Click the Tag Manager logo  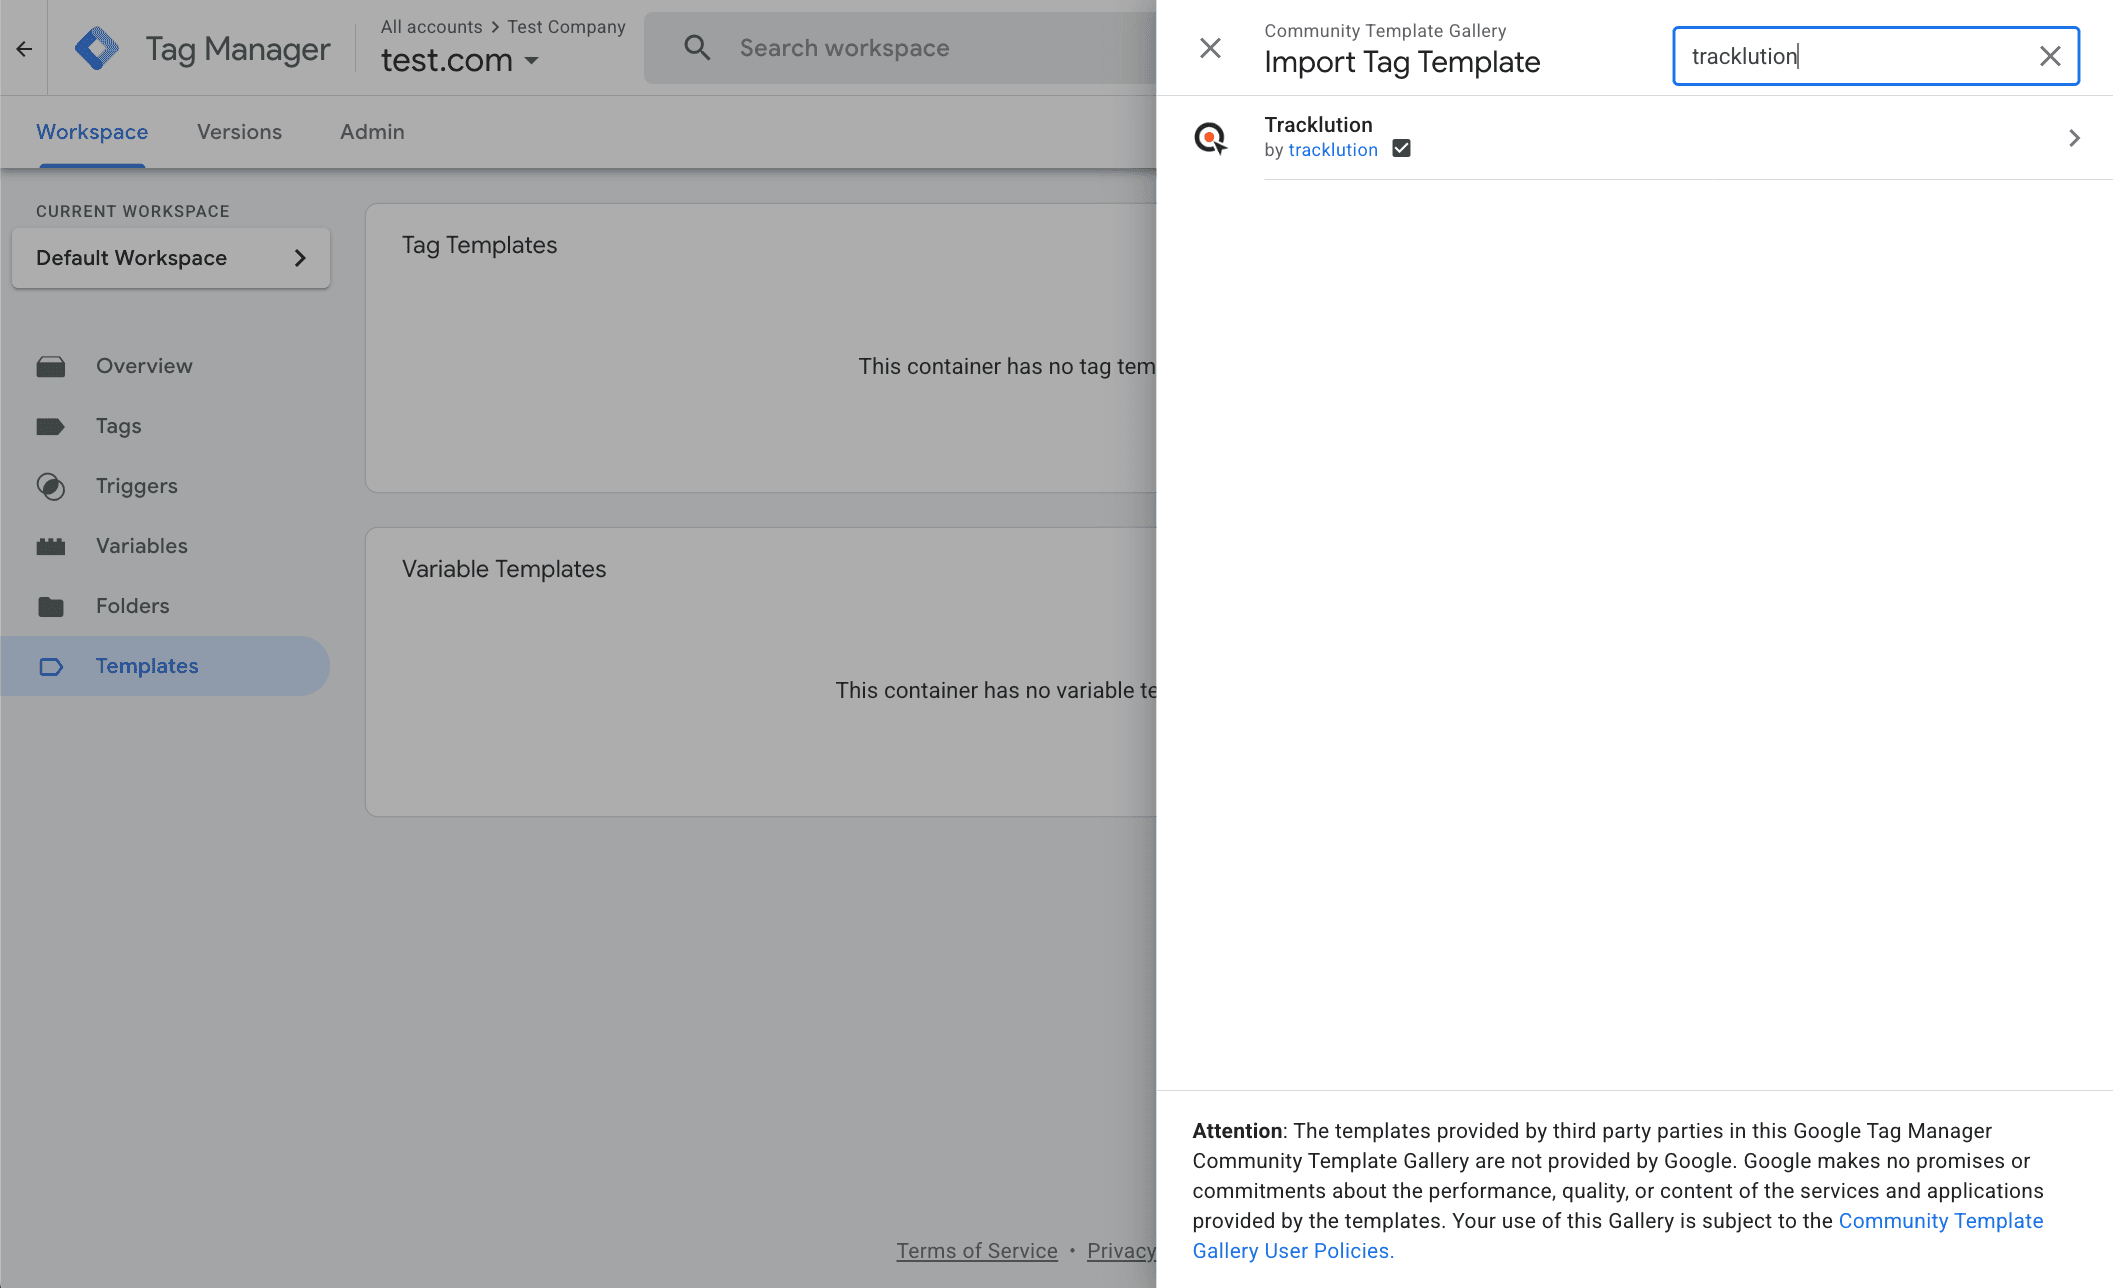[97, 48]
